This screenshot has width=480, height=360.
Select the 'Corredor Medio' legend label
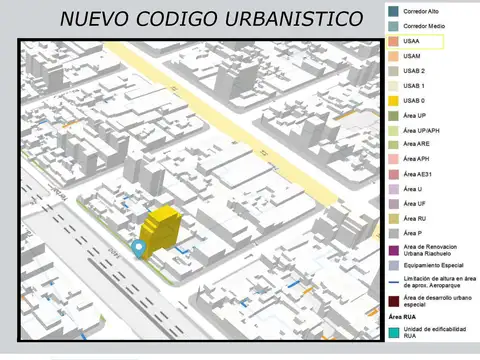pos(424,26)
